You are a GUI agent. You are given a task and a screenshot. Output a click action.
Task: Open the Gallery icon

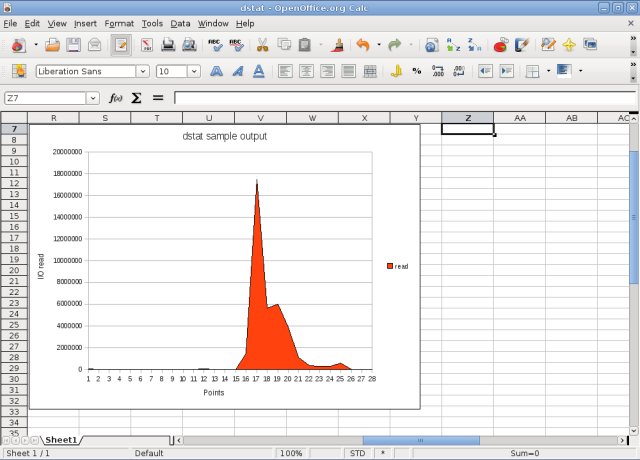[x=590, y=44]
